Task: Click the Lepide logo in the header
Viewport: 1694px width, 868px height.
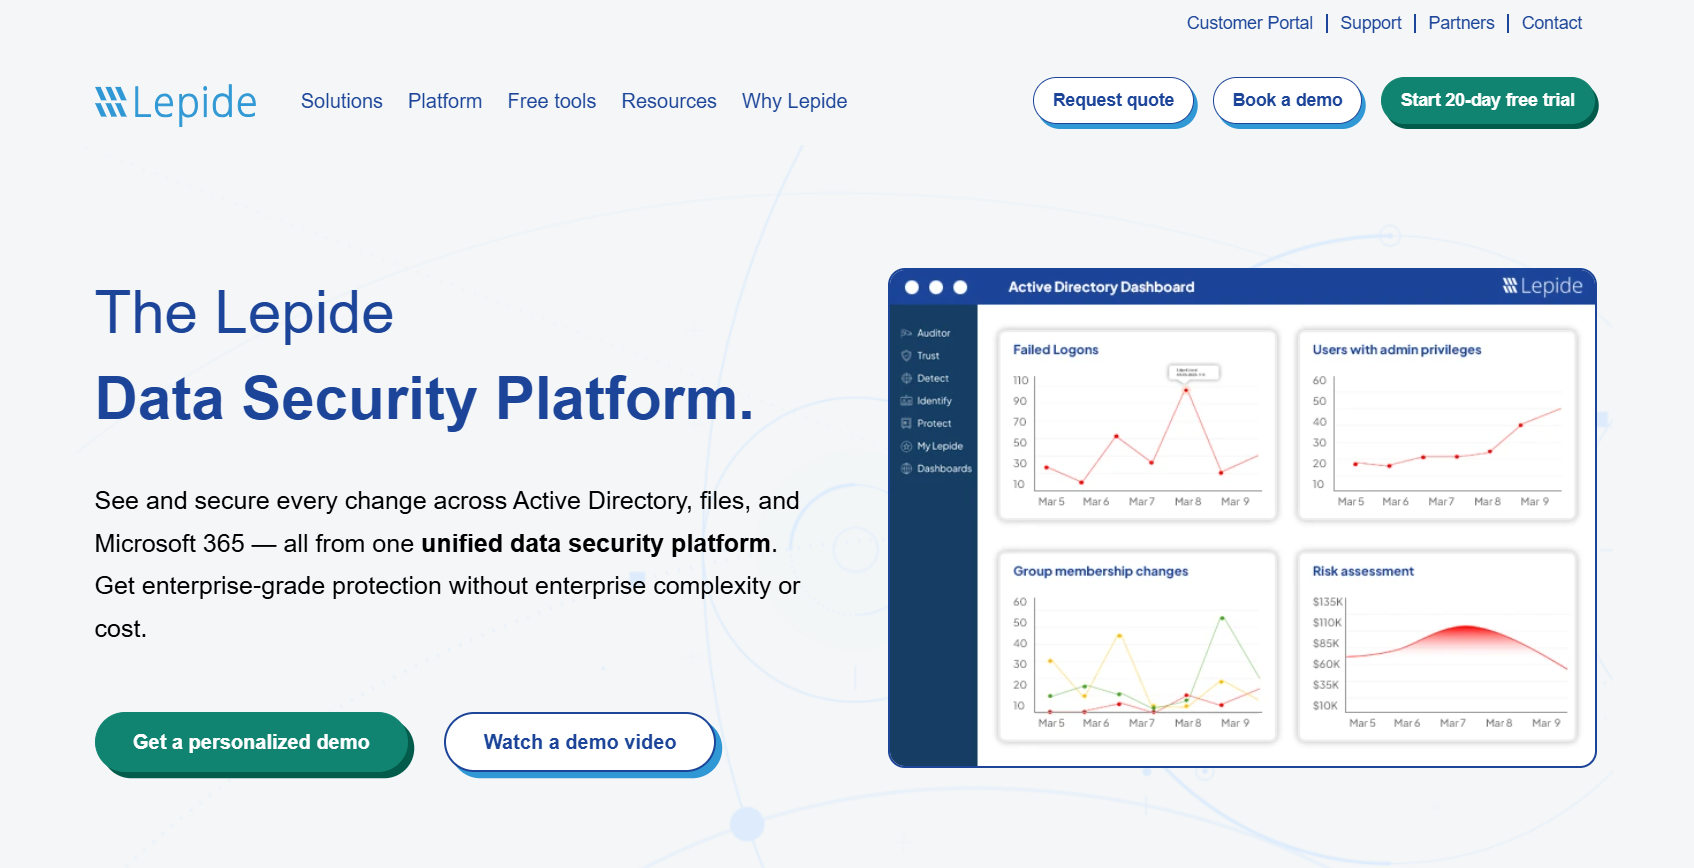Action: coord(176,102)
